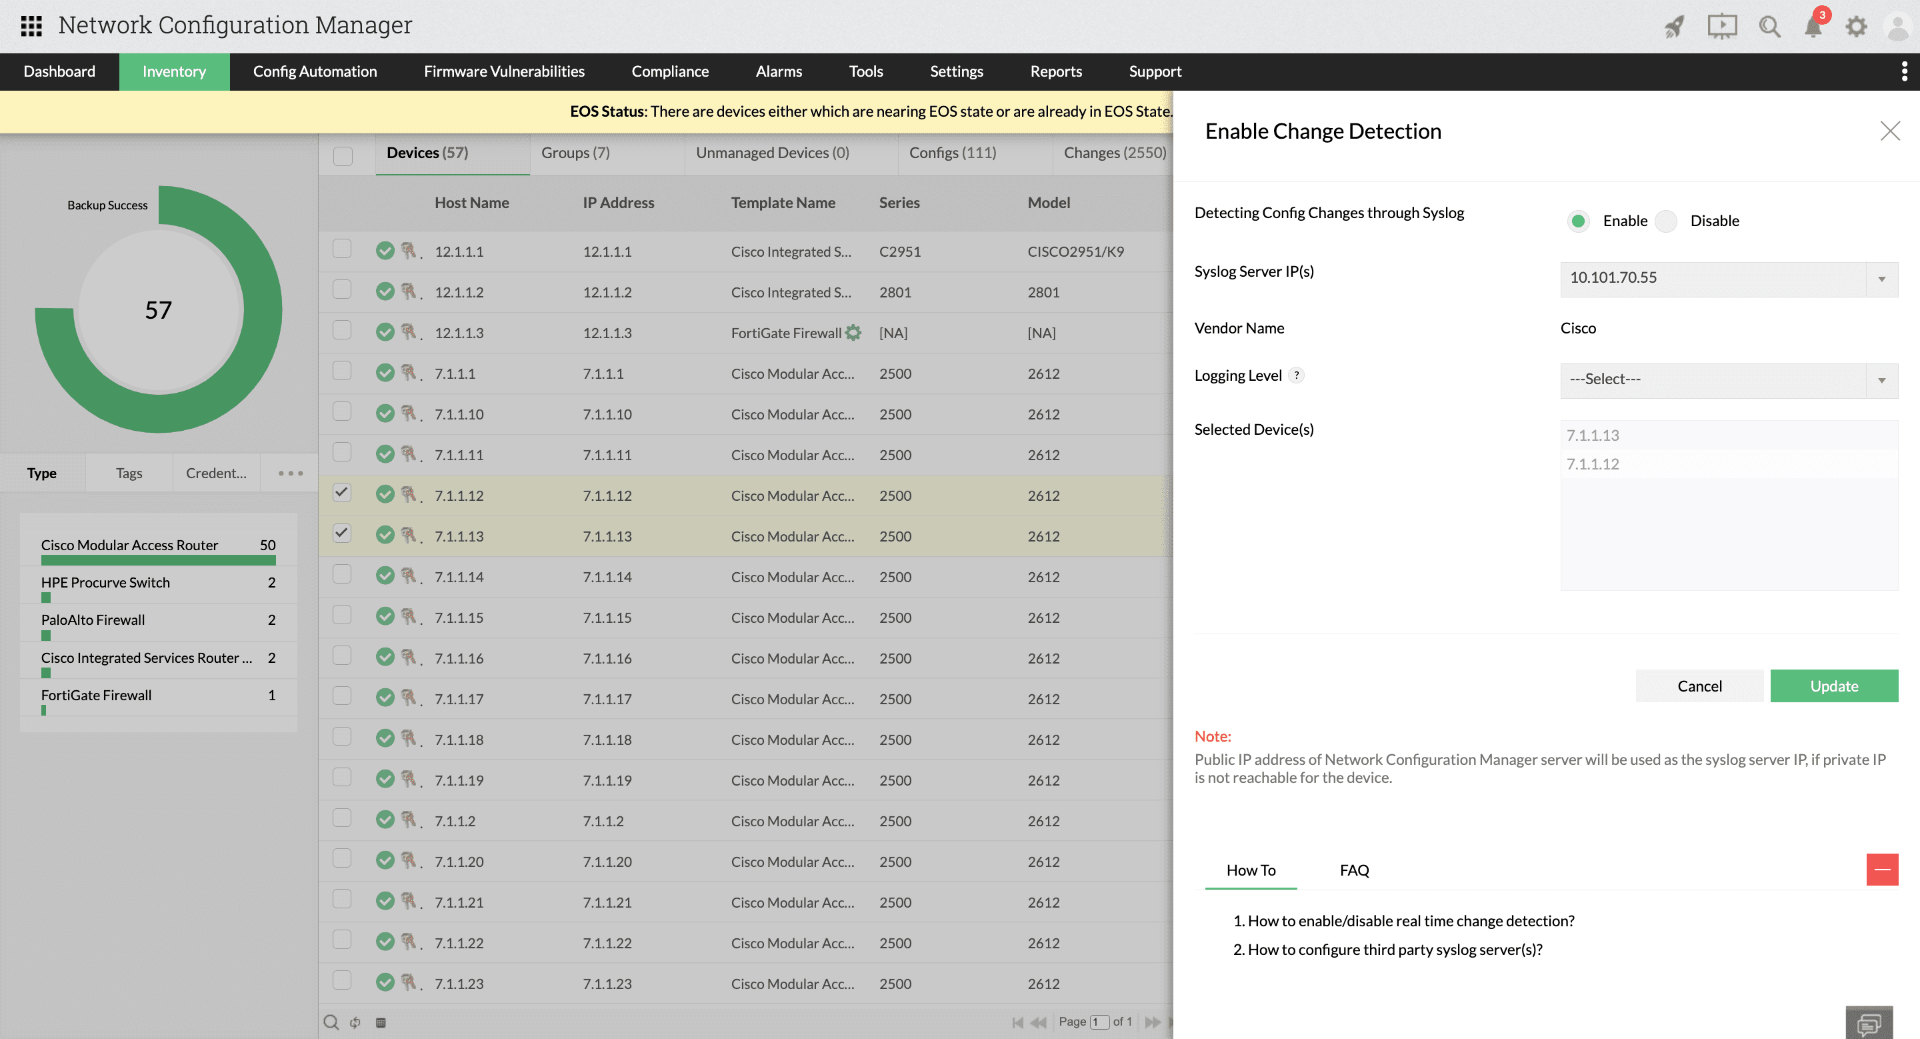Open the Alarms menu
Image resolution: width=1920 pixels, height=1039 pixels.
779,71
